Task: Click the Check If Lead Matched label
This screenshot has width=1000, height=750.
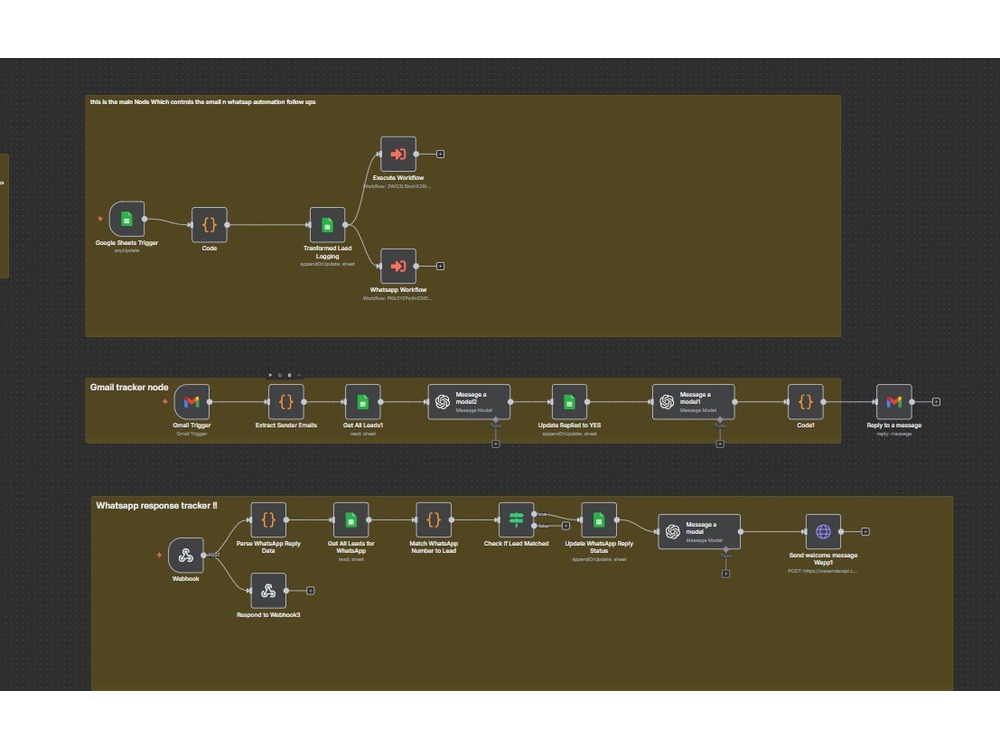Action: click(516, 543)
